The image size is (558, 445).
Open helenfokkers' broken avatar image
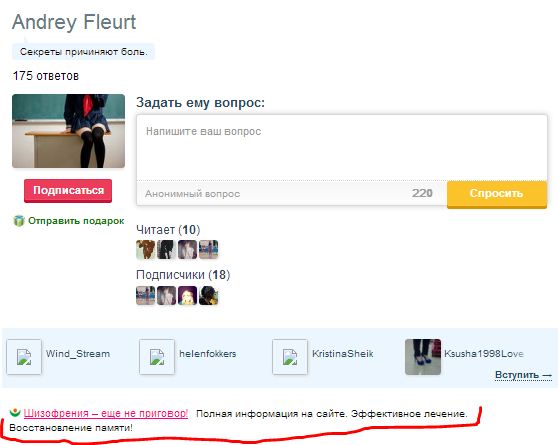pos(157,357)
